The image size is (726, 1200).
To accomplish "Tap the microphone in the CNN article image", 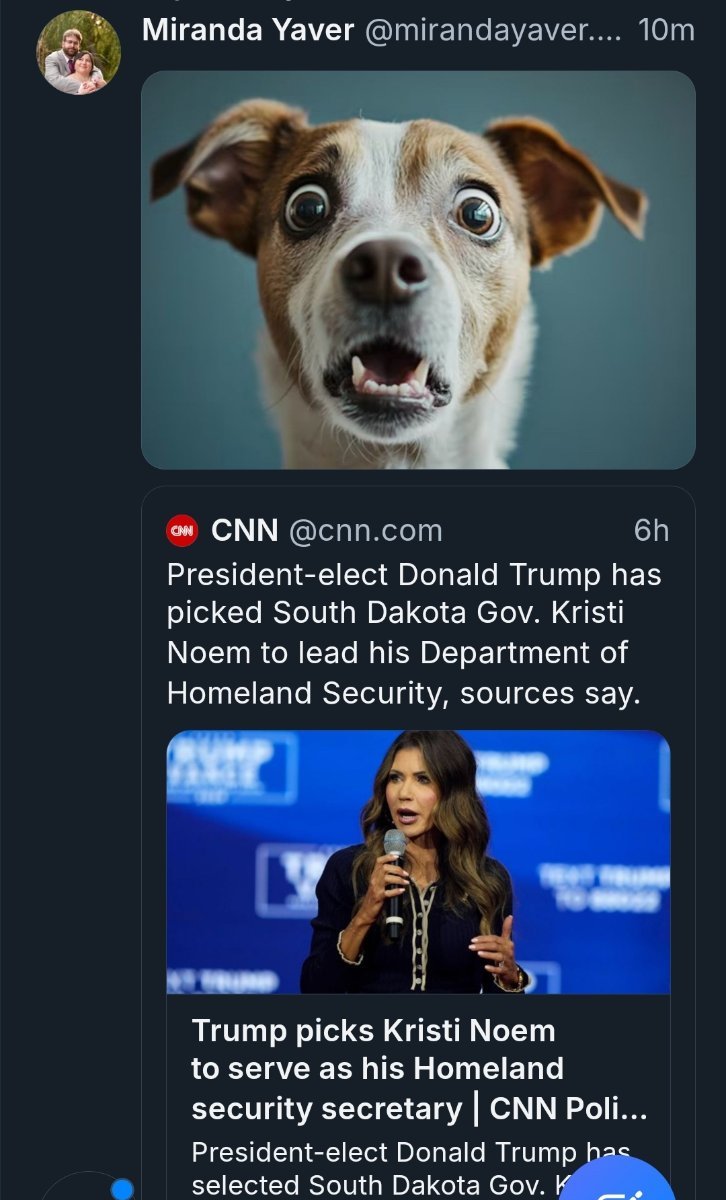I will pyautogui.click(x=395, y=880).
